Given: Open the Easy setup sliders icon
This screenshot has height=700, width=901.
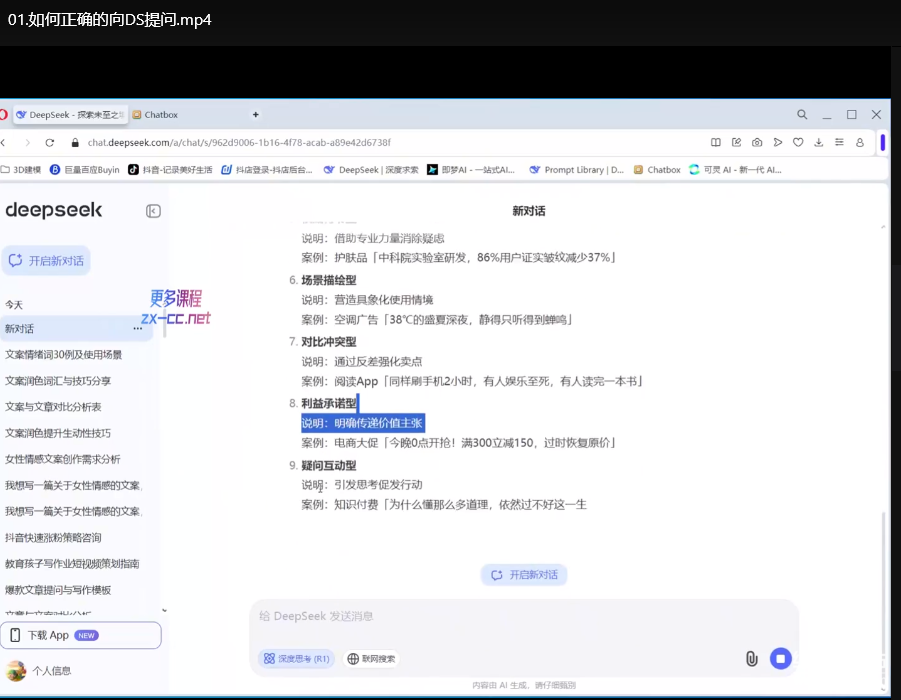Looking at the screenshot, I should pos(840,143).
